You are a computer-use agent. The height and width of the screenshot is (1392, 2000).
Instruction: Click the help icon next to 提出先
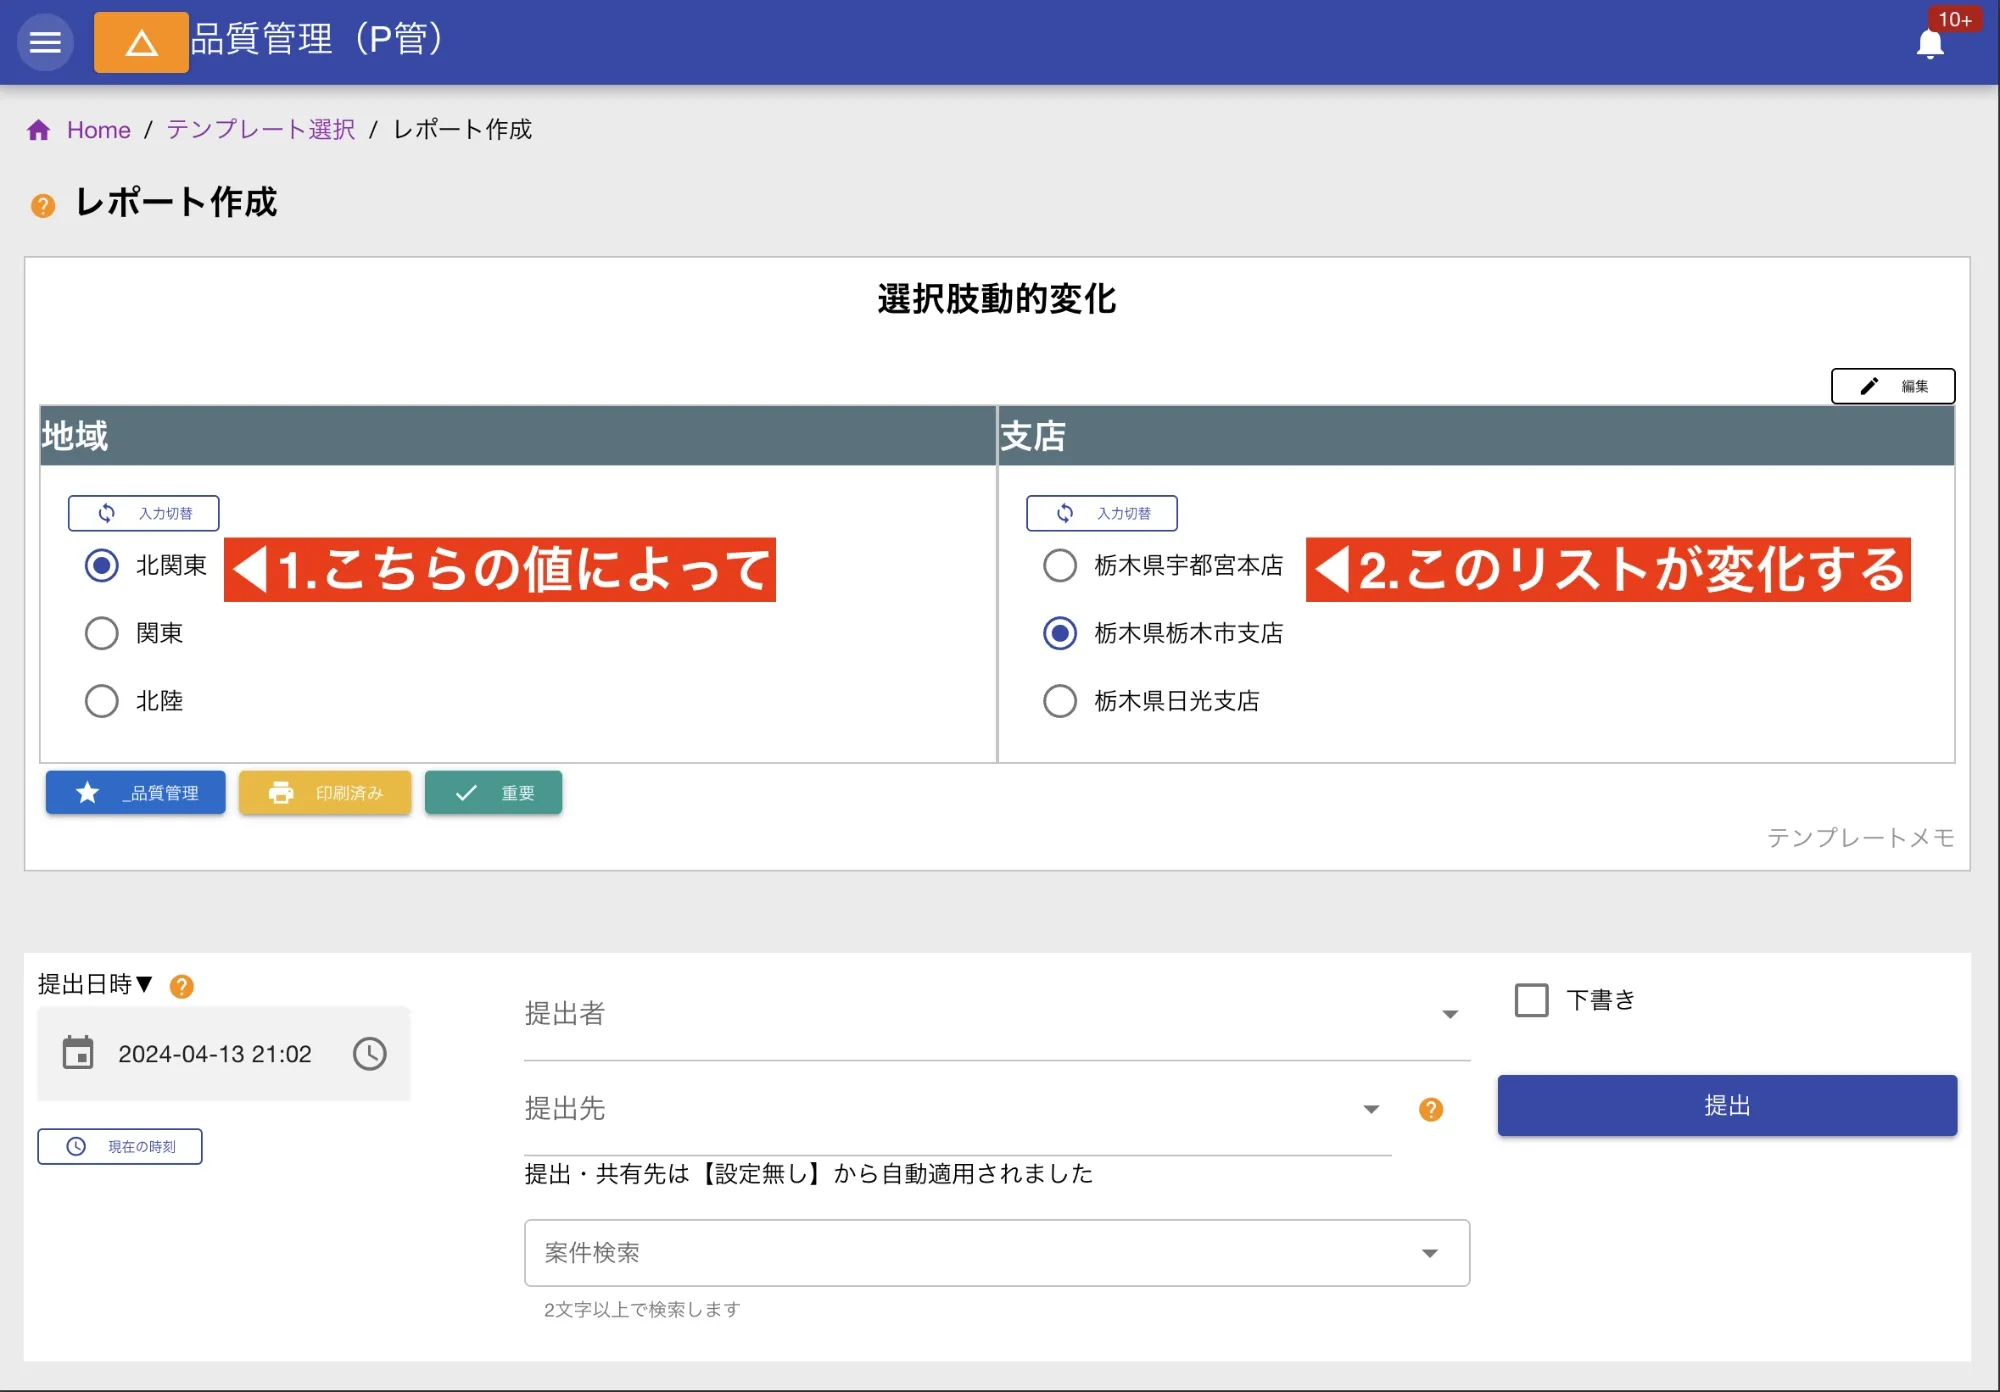pyautogui.click(x=1430, y=1109)
